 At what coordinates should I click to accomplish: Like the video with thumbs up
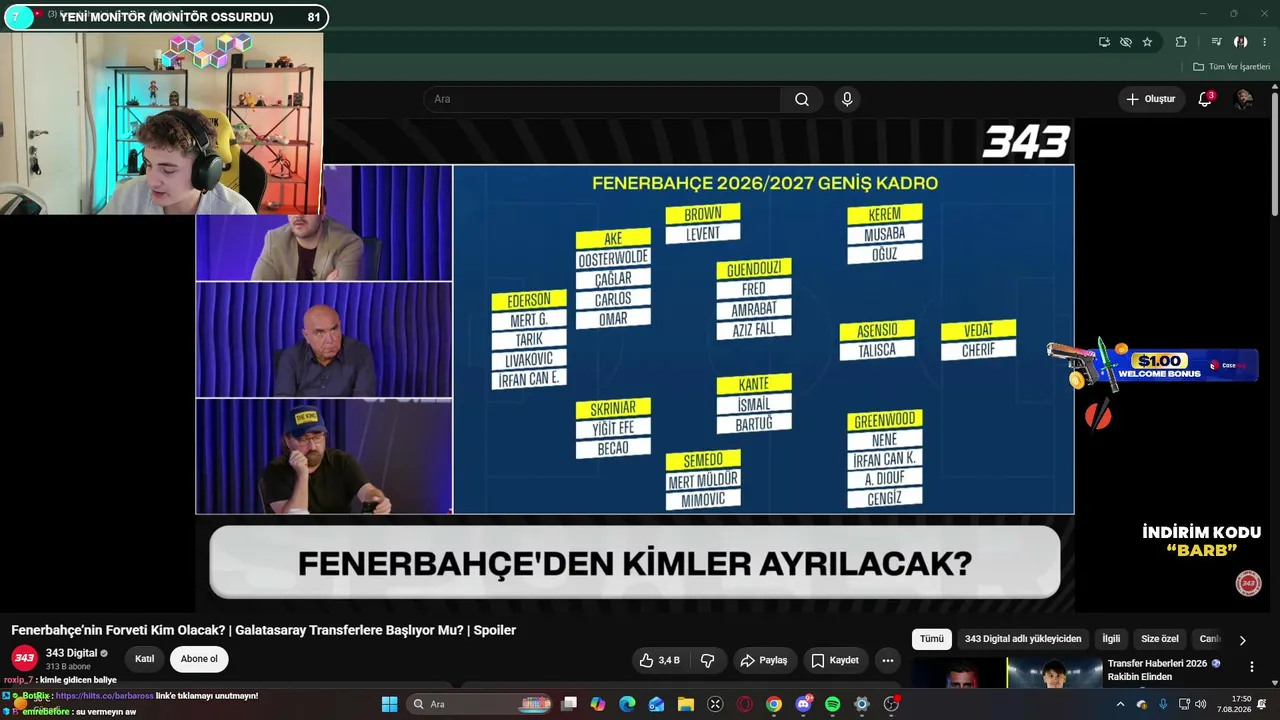[659, 660]
